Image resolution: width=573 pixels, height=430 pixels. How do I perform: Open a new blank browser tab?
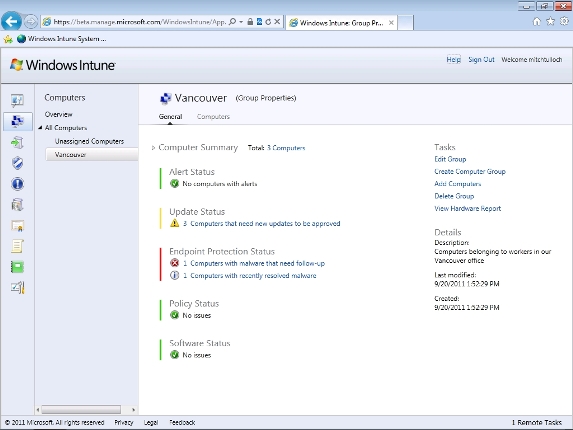[x=405, y=23]
